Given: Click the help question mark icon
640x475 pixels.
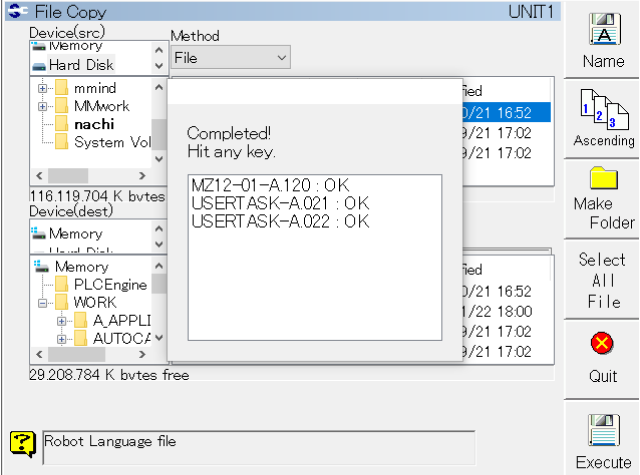Looking at the screenshot, I should point(23,441).
